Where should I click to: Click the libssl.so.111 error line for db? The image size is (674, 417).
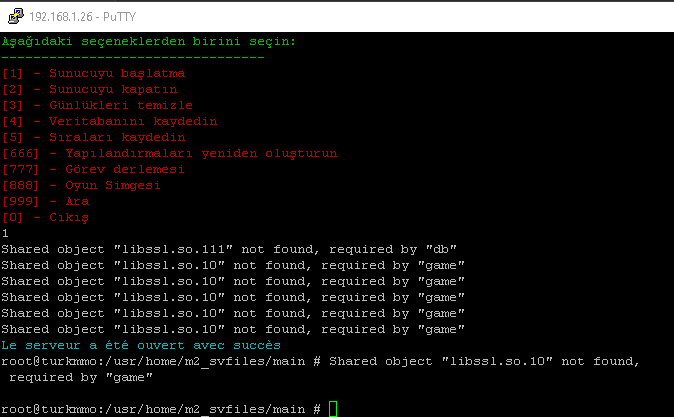pos(229,249)
